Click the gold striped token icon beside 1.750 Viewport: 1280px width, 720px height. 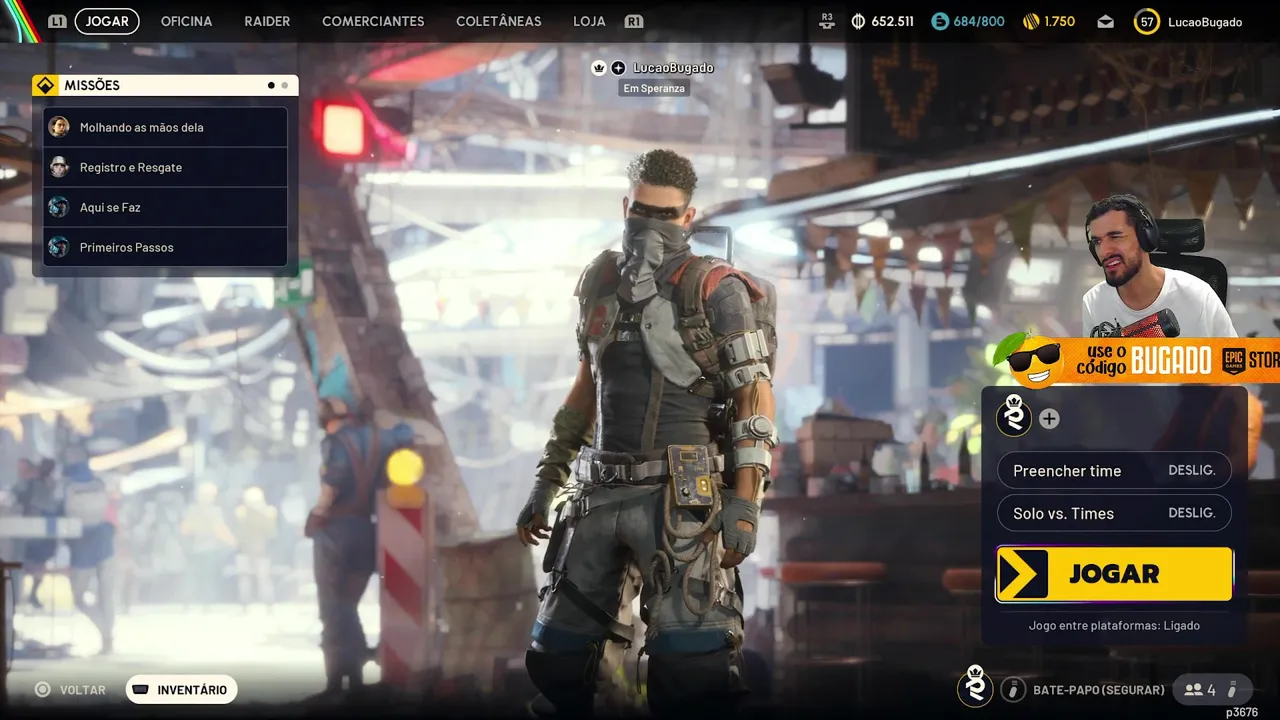pyautogui.click(x=1030, y=21)
